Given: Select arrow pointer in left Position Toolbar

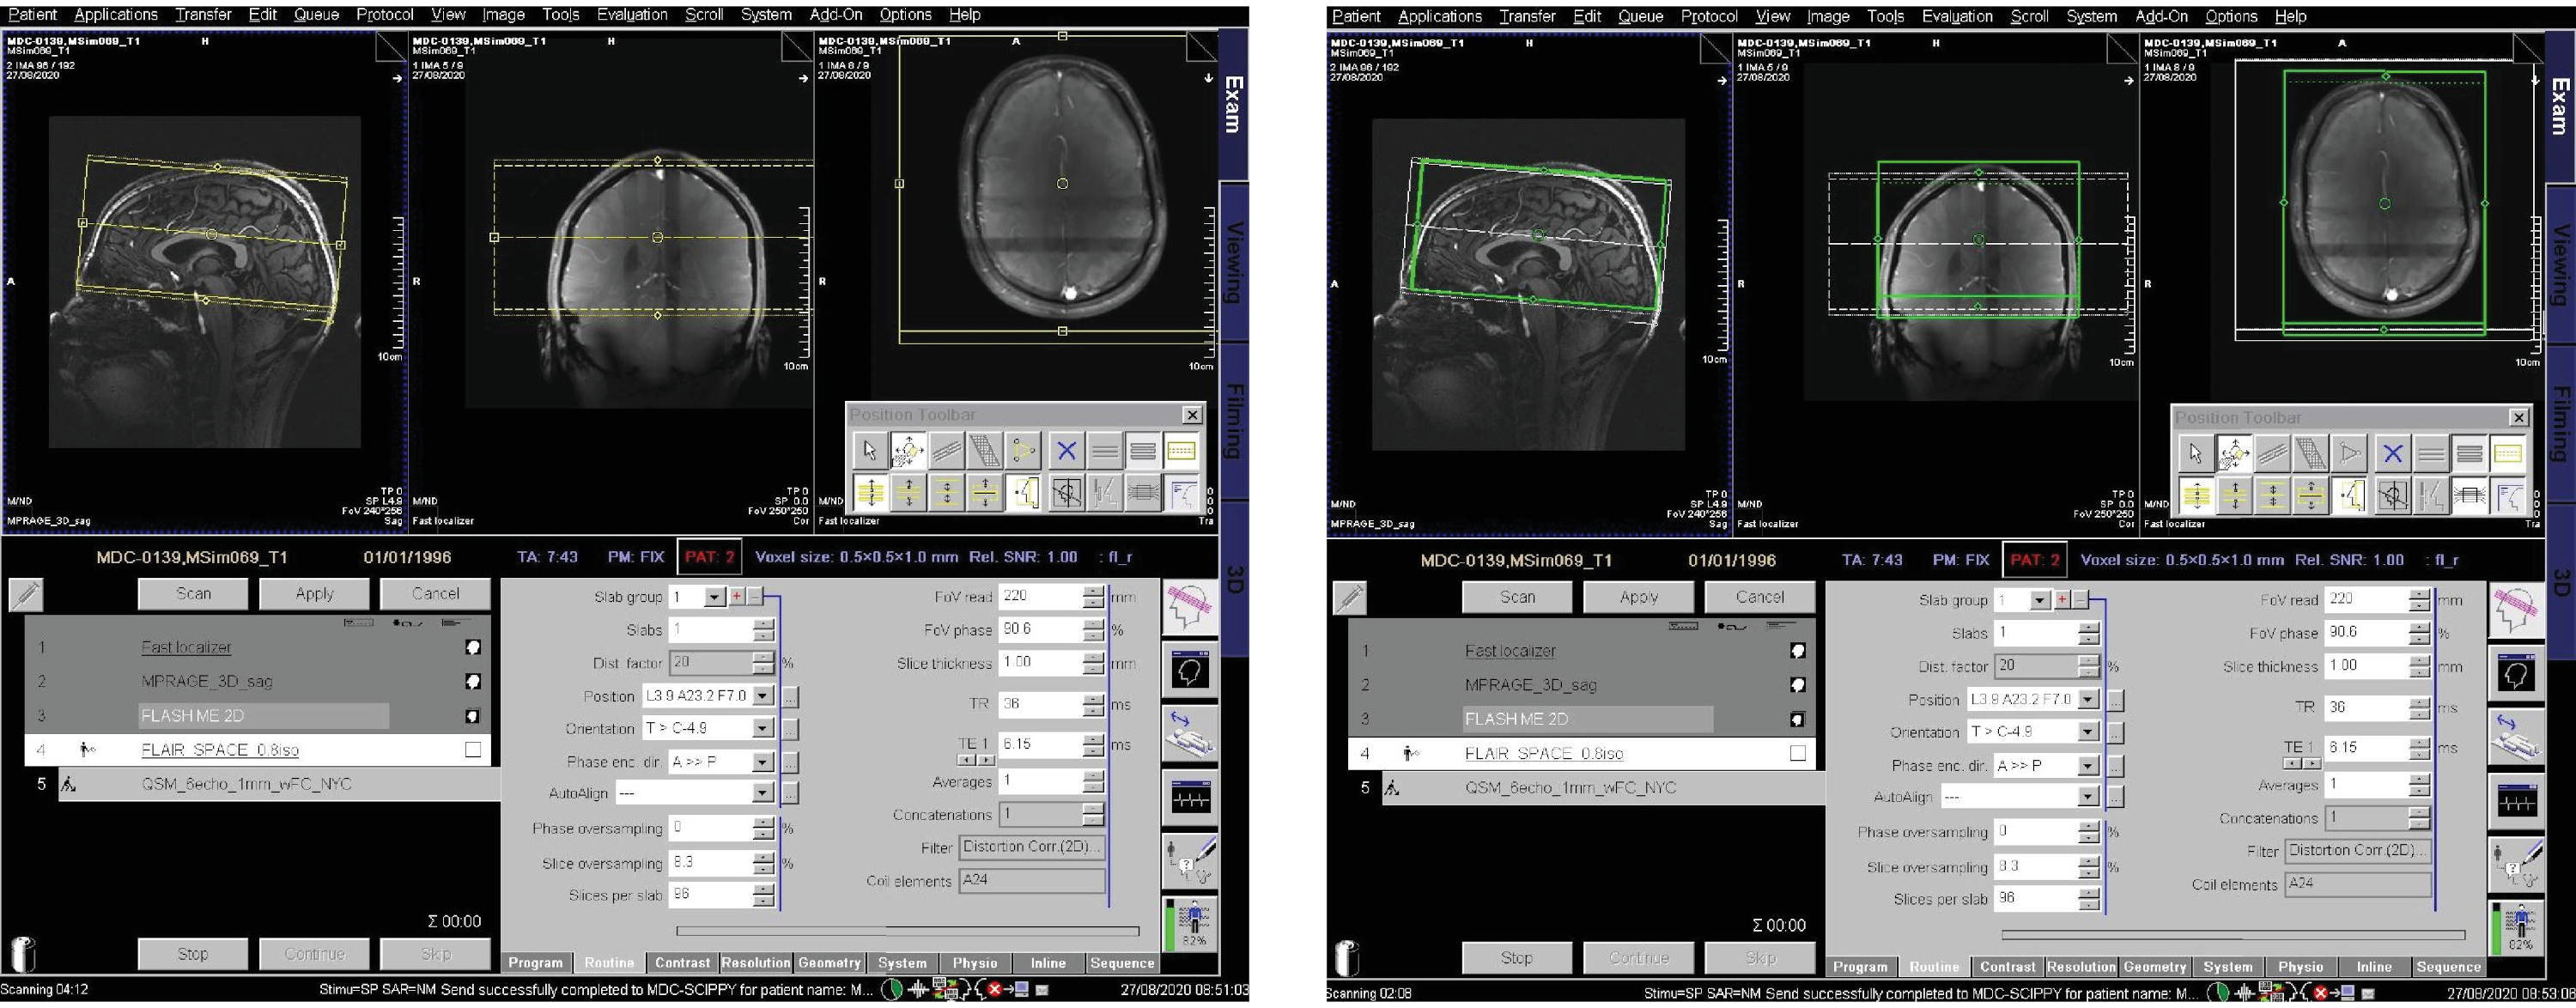Looking at the screenshot, I should pos(869,451).
